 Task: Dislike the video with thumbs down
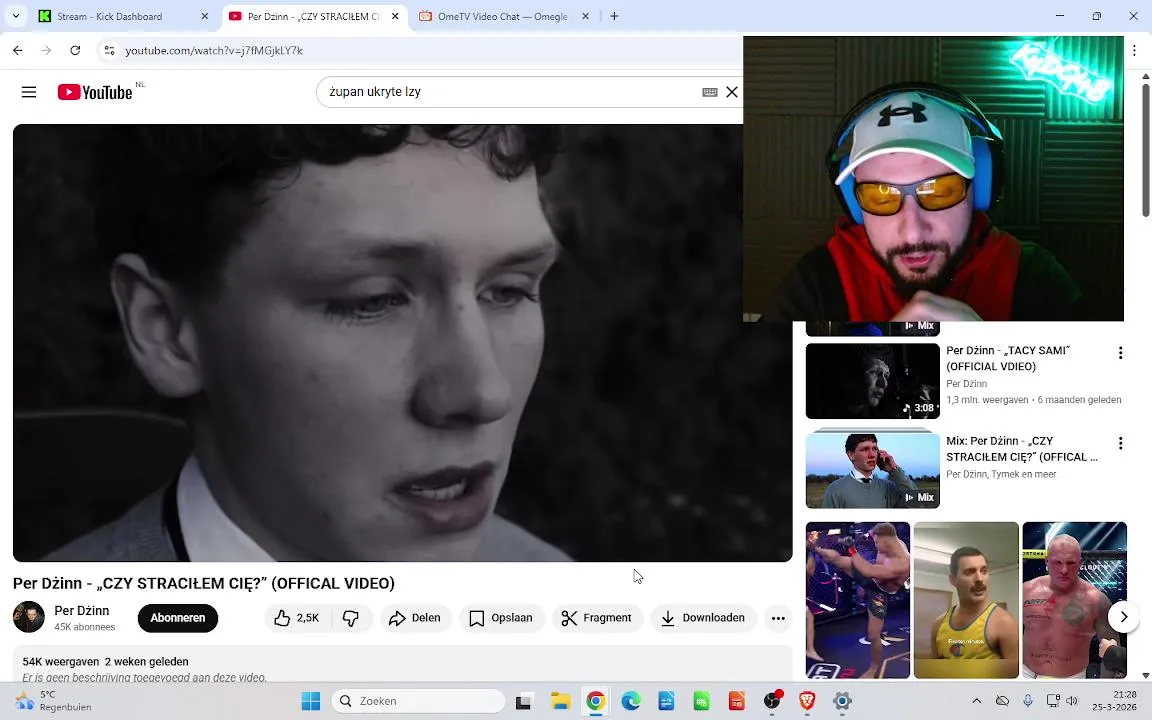click(x=350, y=618)
